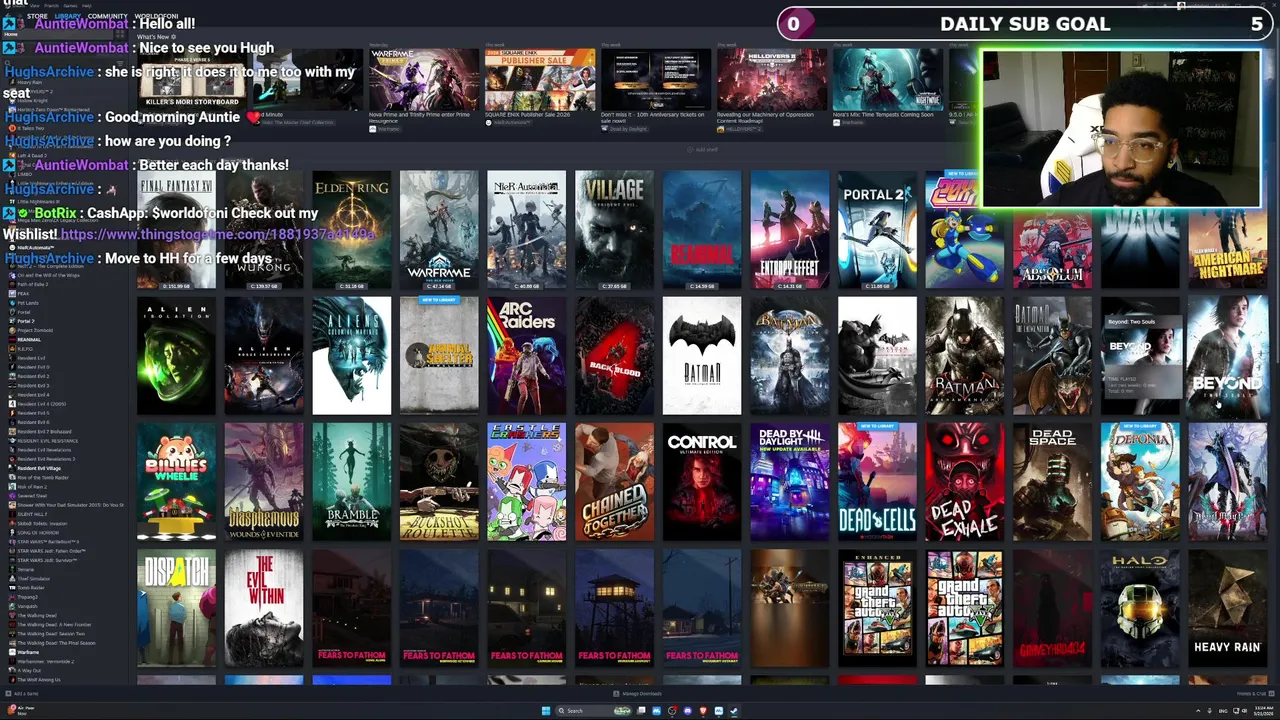Click the taskbar clock and date
The width and height of the screenshot is (1280, 720).
tap(1263, 711)
